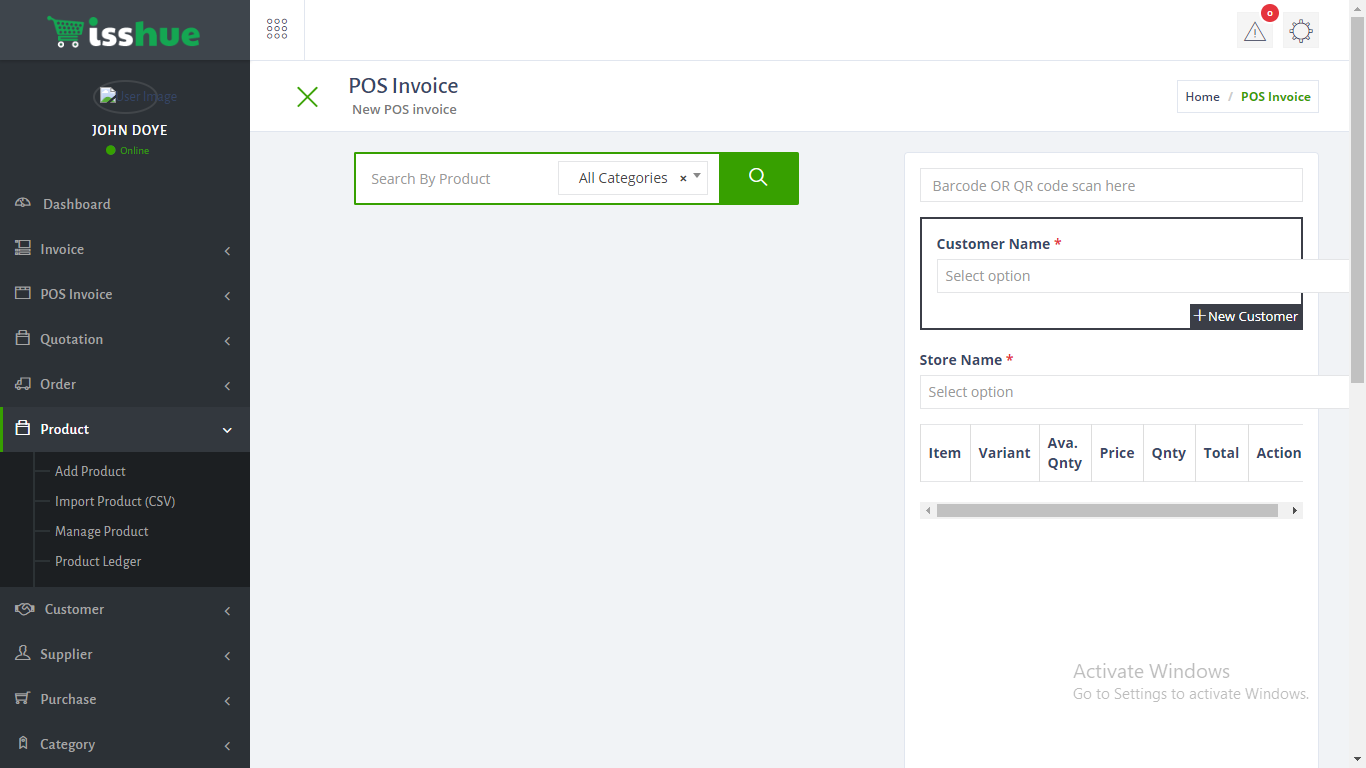Image resolution: width=1366 pixels, height=768 pixels.
Task: Select Add Product in sidebar
Action: pyautogui.click(x=90, y=471)
